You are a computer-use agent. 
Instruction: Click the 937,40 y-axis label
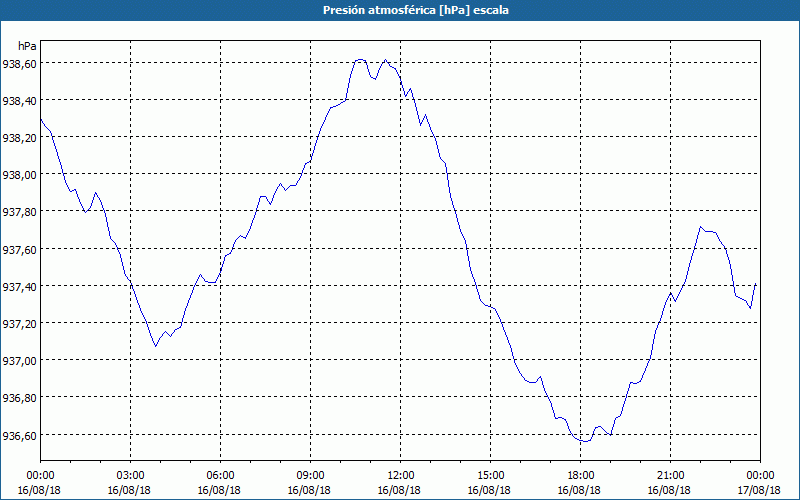19,287
